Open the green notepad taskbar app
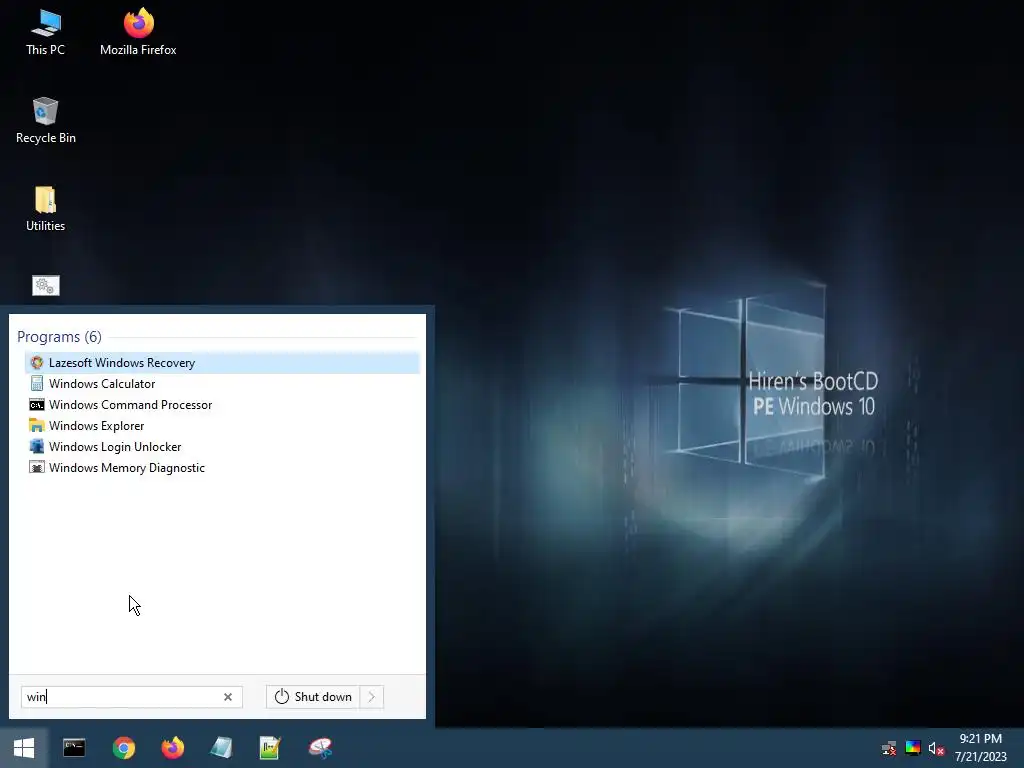 [270, 748]
